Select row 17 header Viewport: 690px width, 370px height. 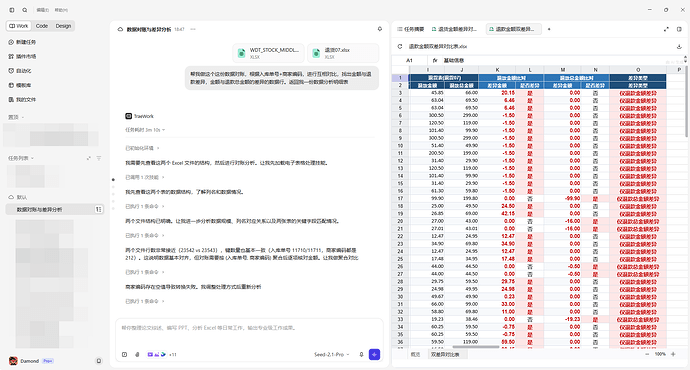pos(400,198)
